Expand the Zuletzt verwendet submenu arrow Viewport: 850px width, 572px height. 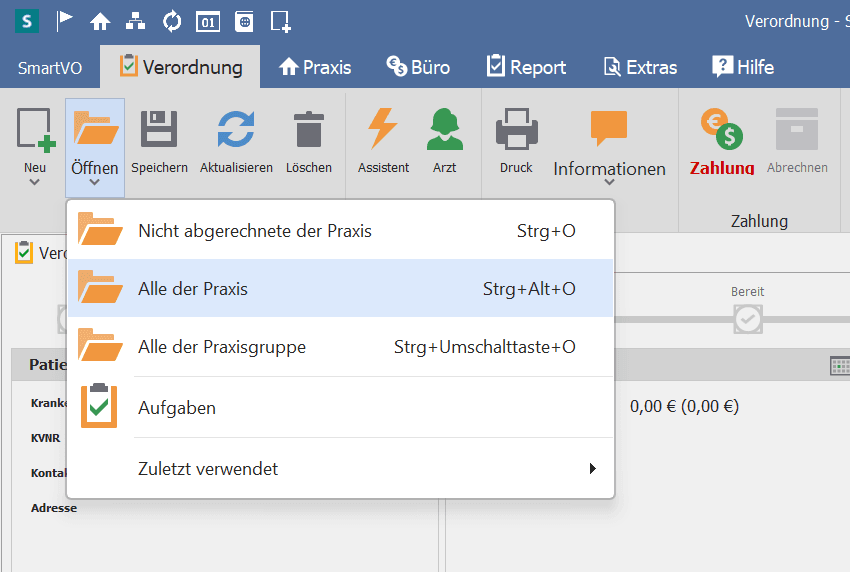593,468
